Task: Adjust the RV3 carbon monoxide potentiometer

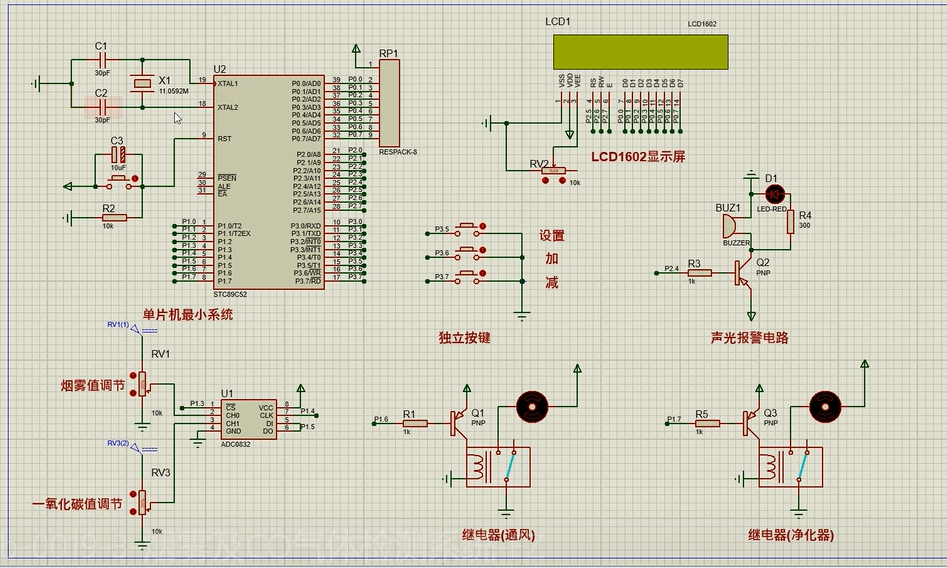Action: tap(142, 502)
